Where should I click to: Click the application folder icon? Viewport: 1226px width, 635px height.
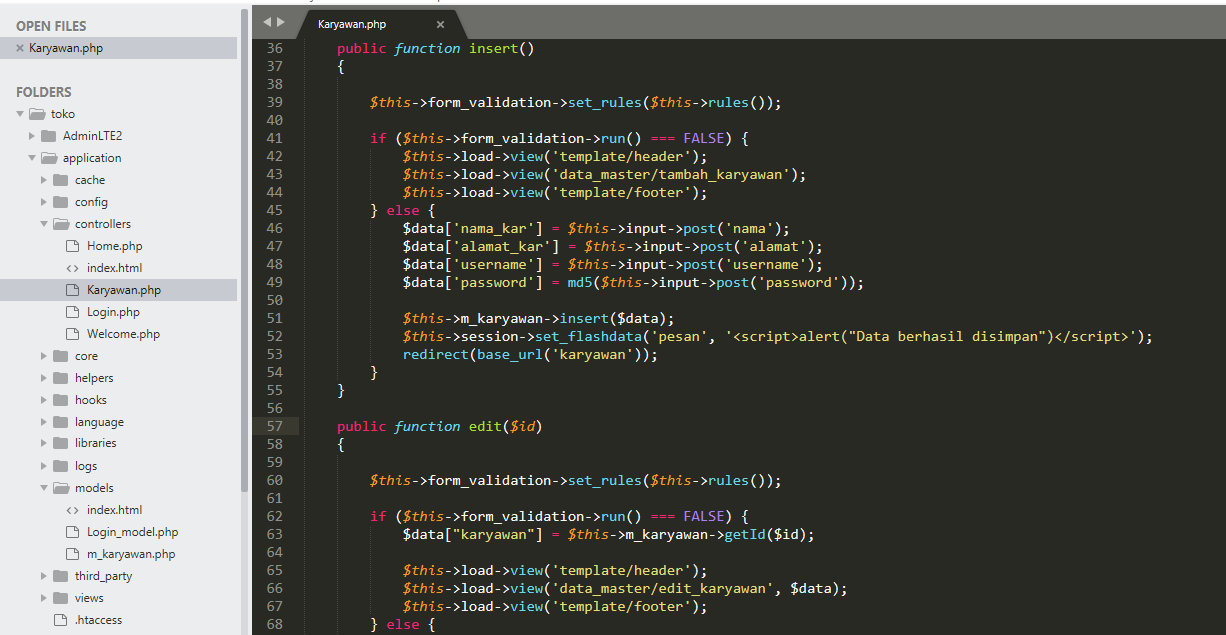tap(49, 158)
